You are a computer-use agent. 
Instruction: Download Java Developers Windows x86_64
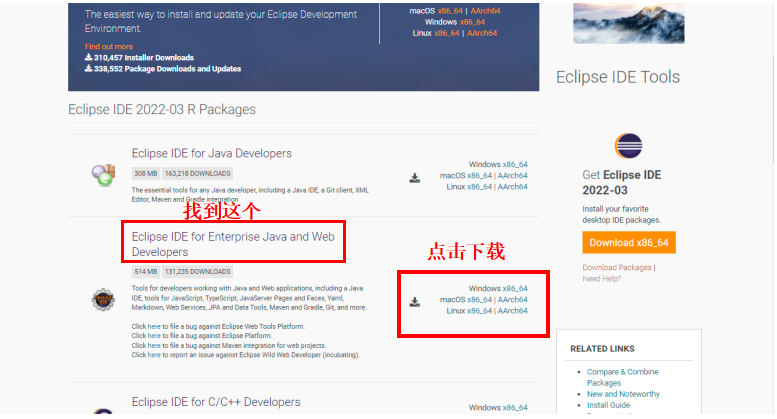515,164
